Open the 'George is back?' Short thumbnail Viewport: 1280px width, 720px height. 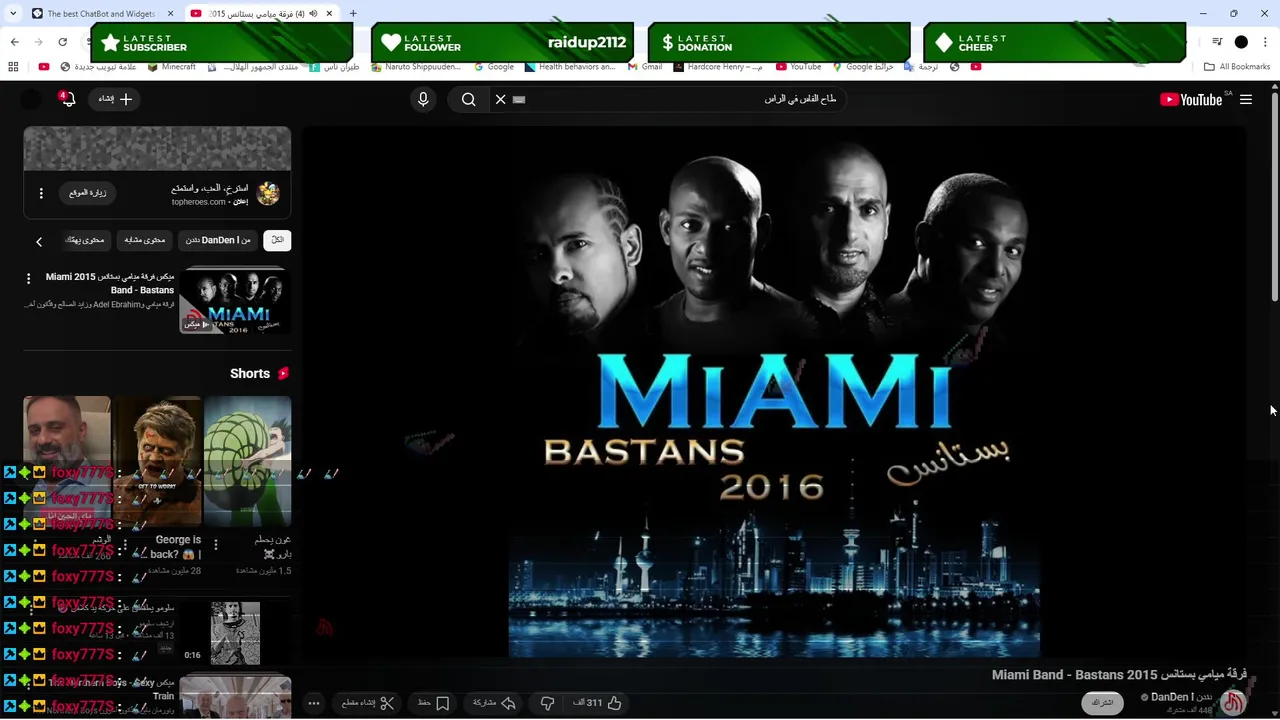(157, 460)
